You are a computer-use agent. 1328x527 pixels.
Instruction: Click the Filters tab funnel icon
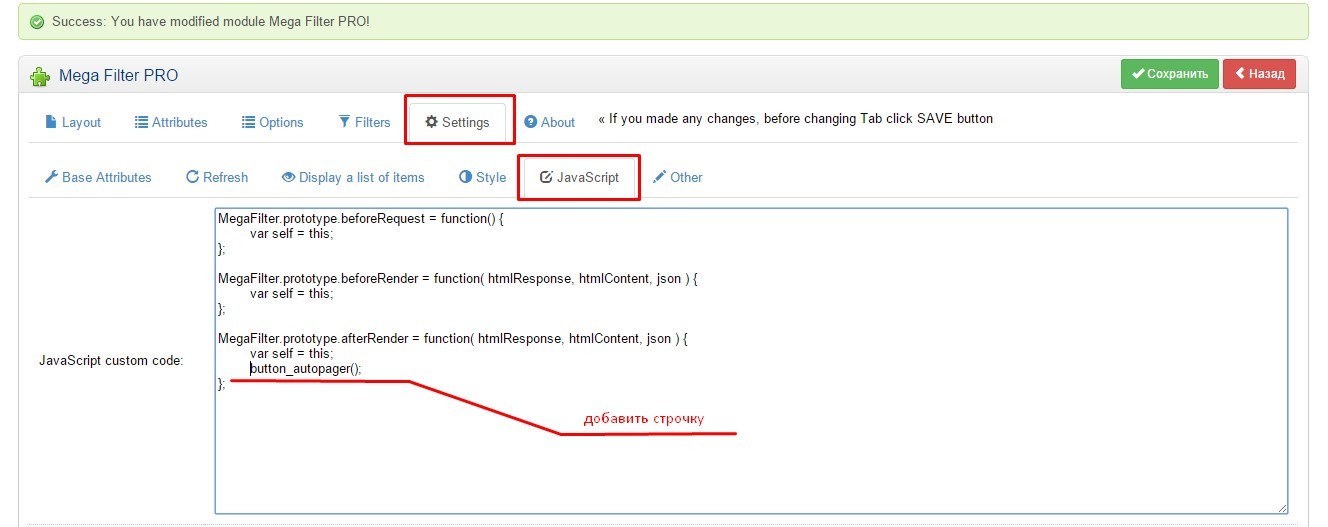[x=345, y=122]
